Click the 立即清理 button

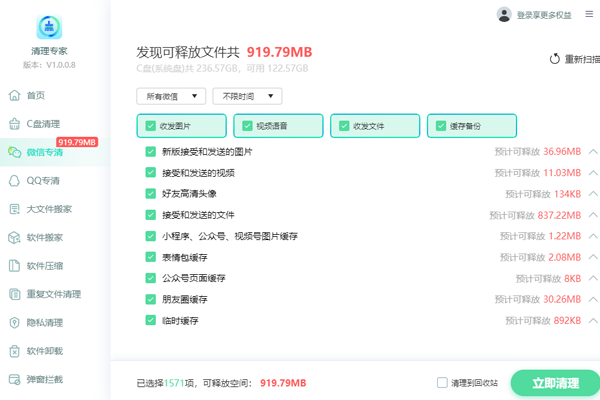click(x=555, y=383)
